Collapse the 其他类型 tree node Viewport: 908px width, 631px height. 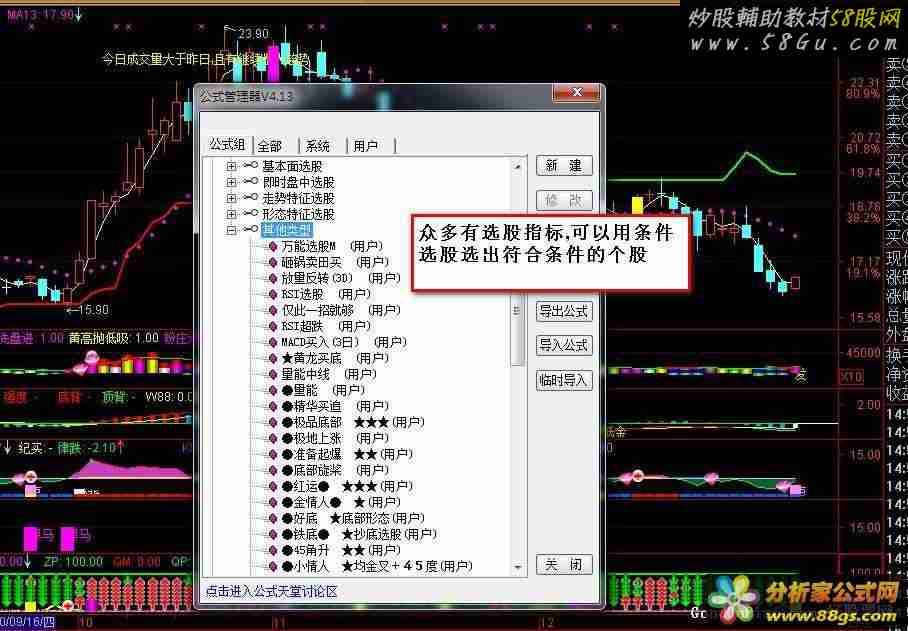[232, 230]
